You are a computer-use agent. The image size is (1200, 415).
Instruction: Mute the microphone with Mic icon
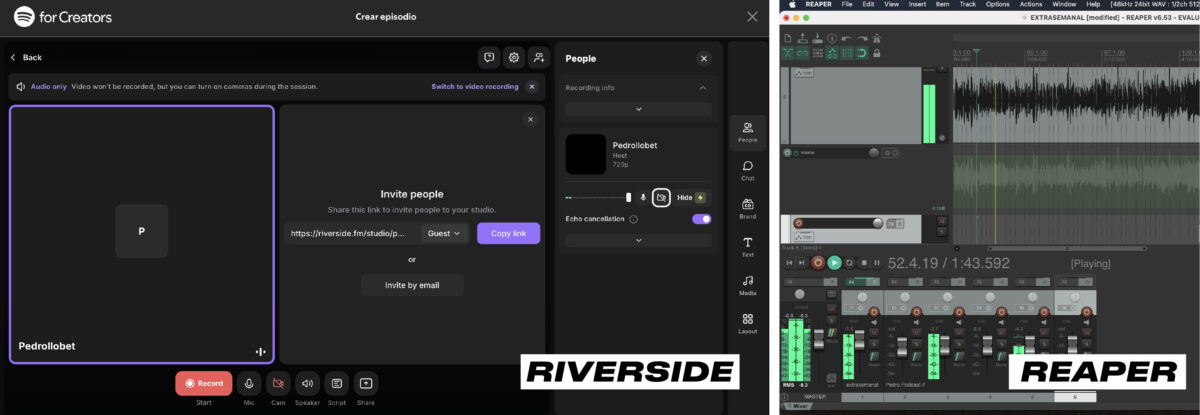[x=249, y=383]
